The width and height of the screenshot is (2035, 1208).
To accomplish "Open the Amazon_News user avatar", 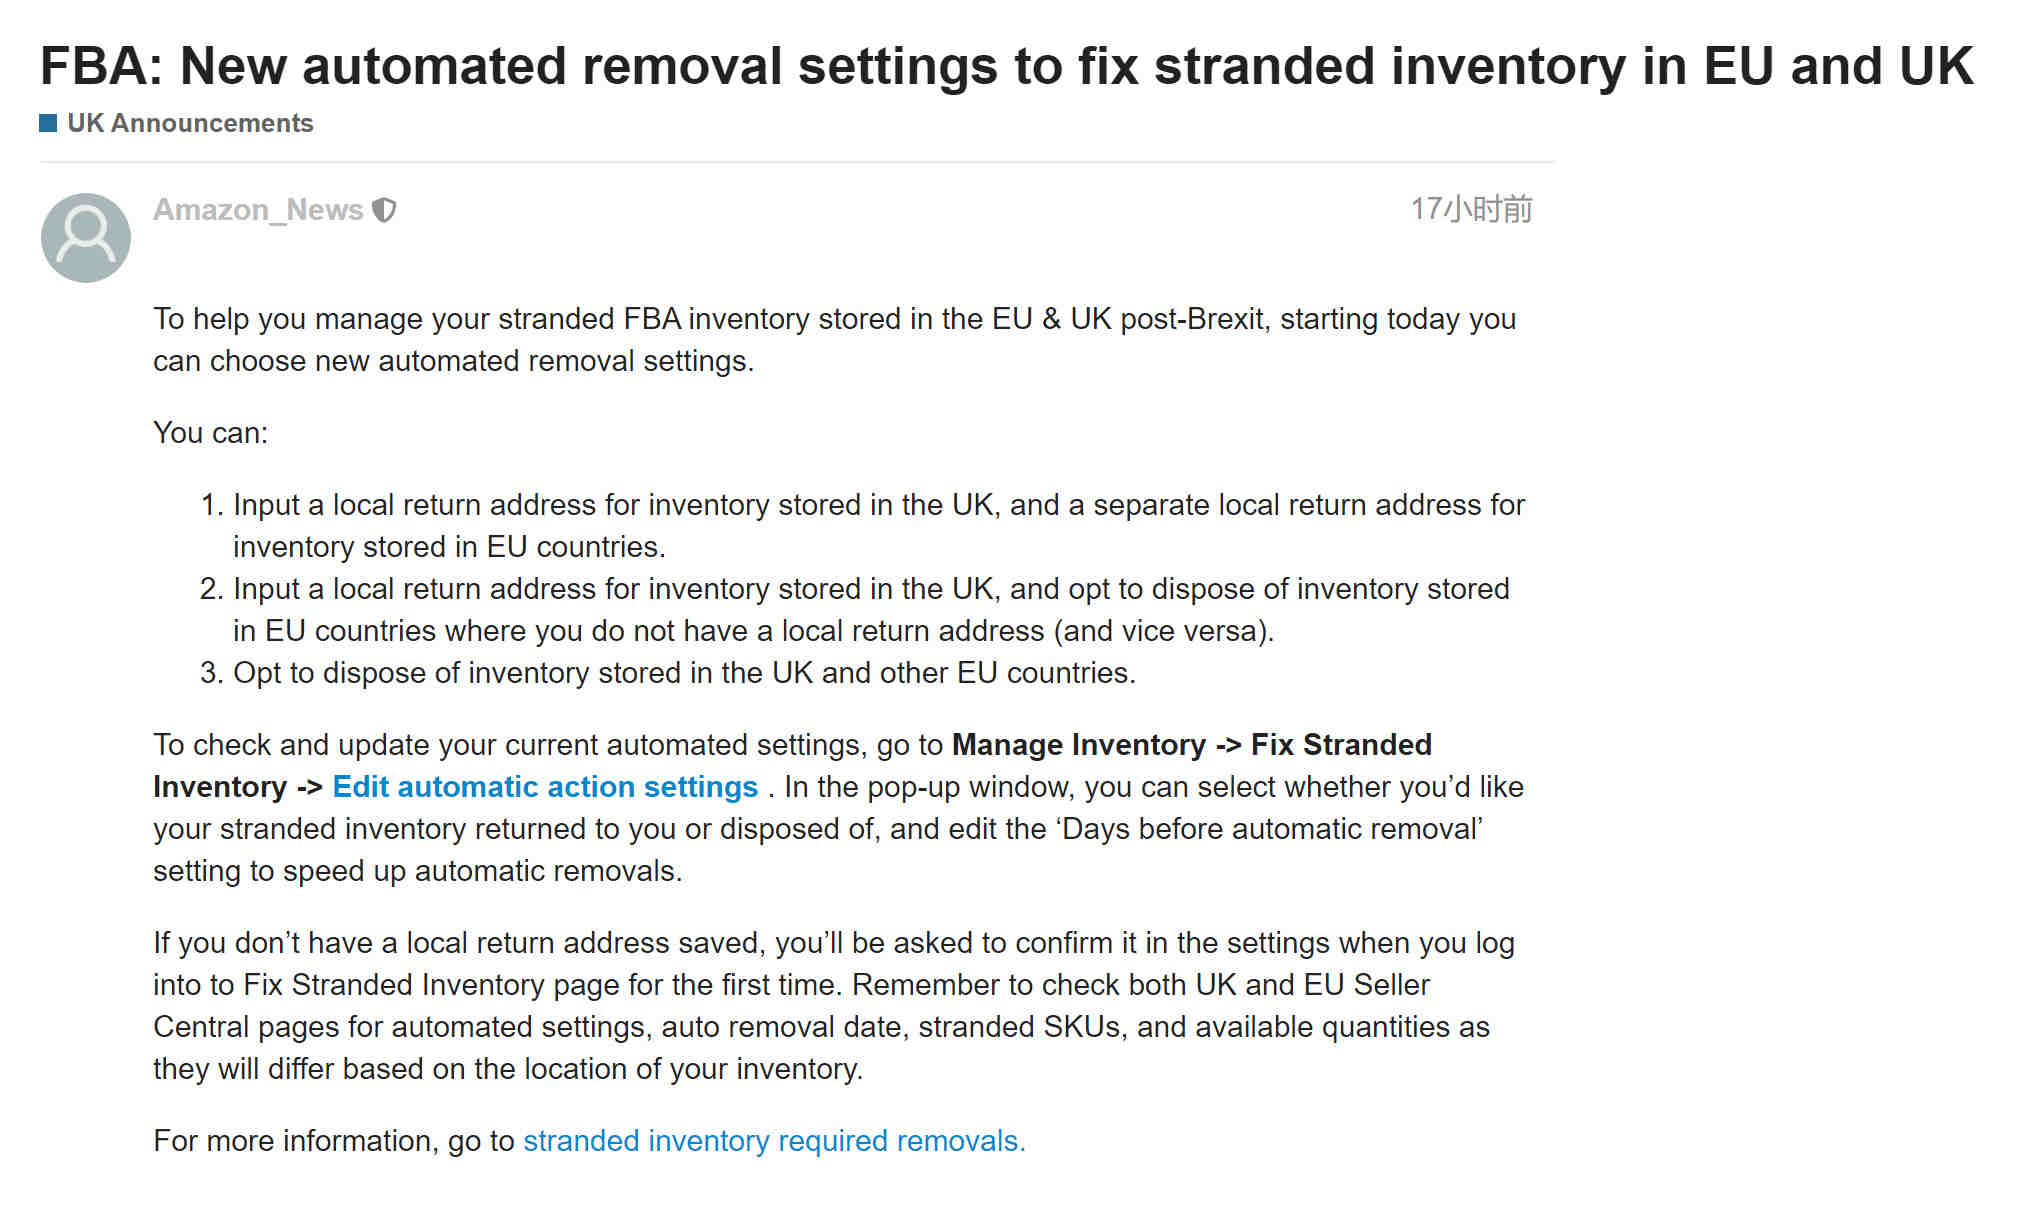I will click(x=86, y=238).
